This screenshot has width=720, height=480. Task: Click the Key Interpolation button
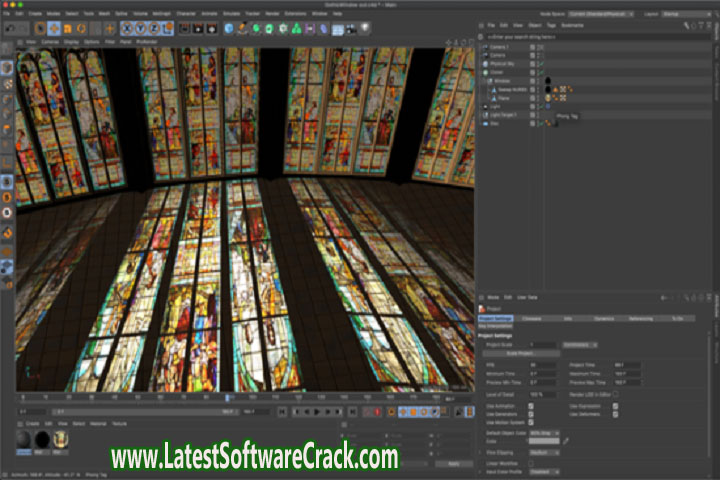tap(495, 326)
